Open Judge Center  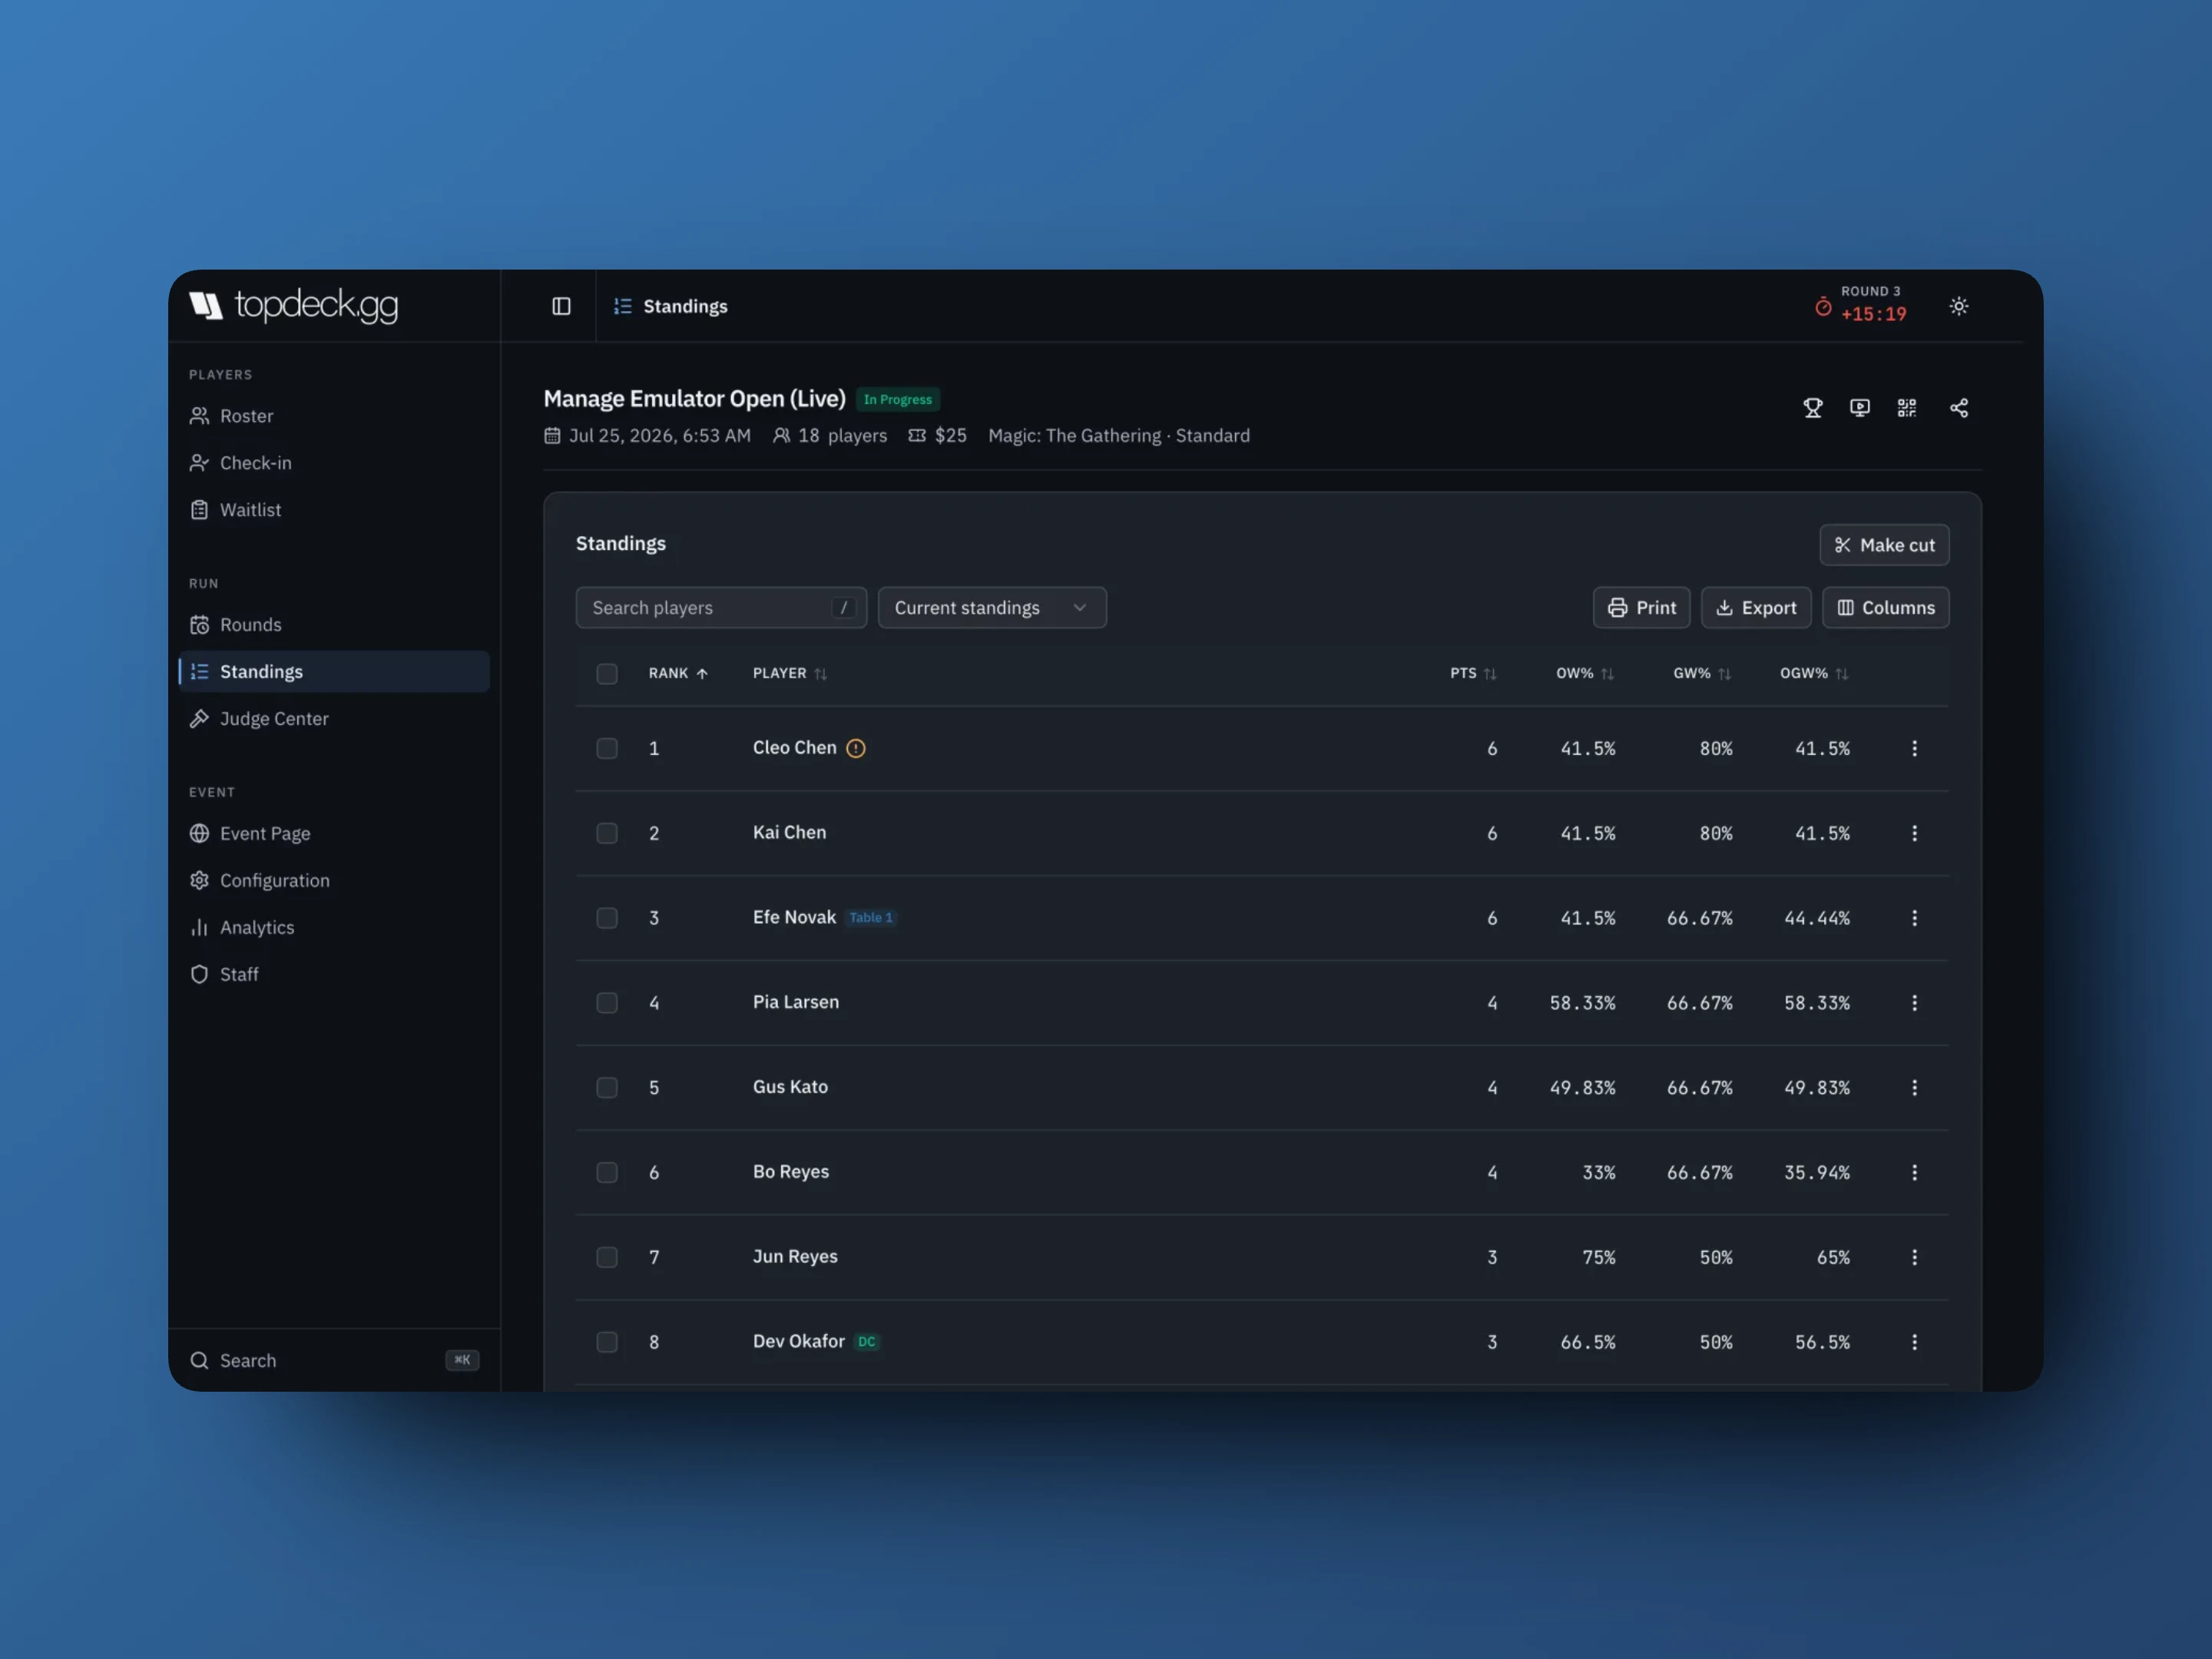point(334,719)
